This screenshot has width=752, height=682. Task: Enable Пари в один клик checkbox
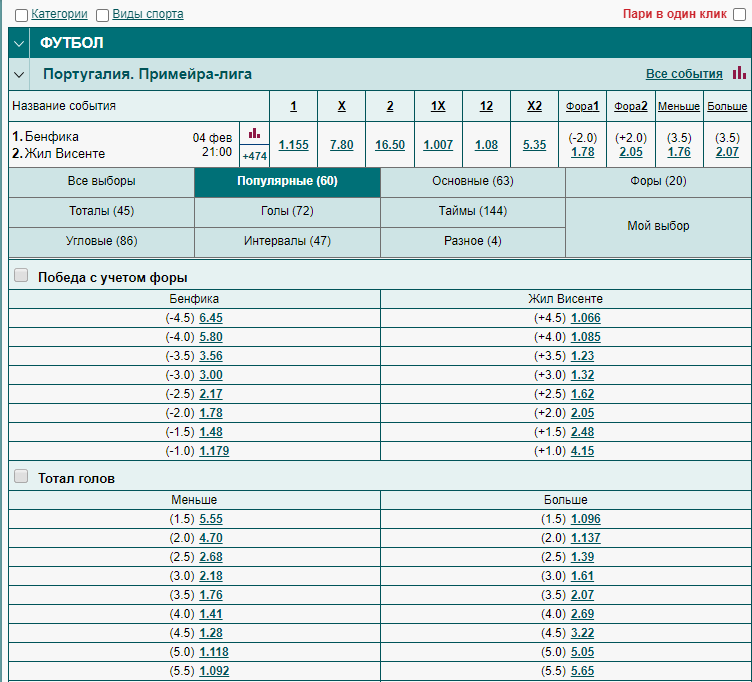coord(740,15)
